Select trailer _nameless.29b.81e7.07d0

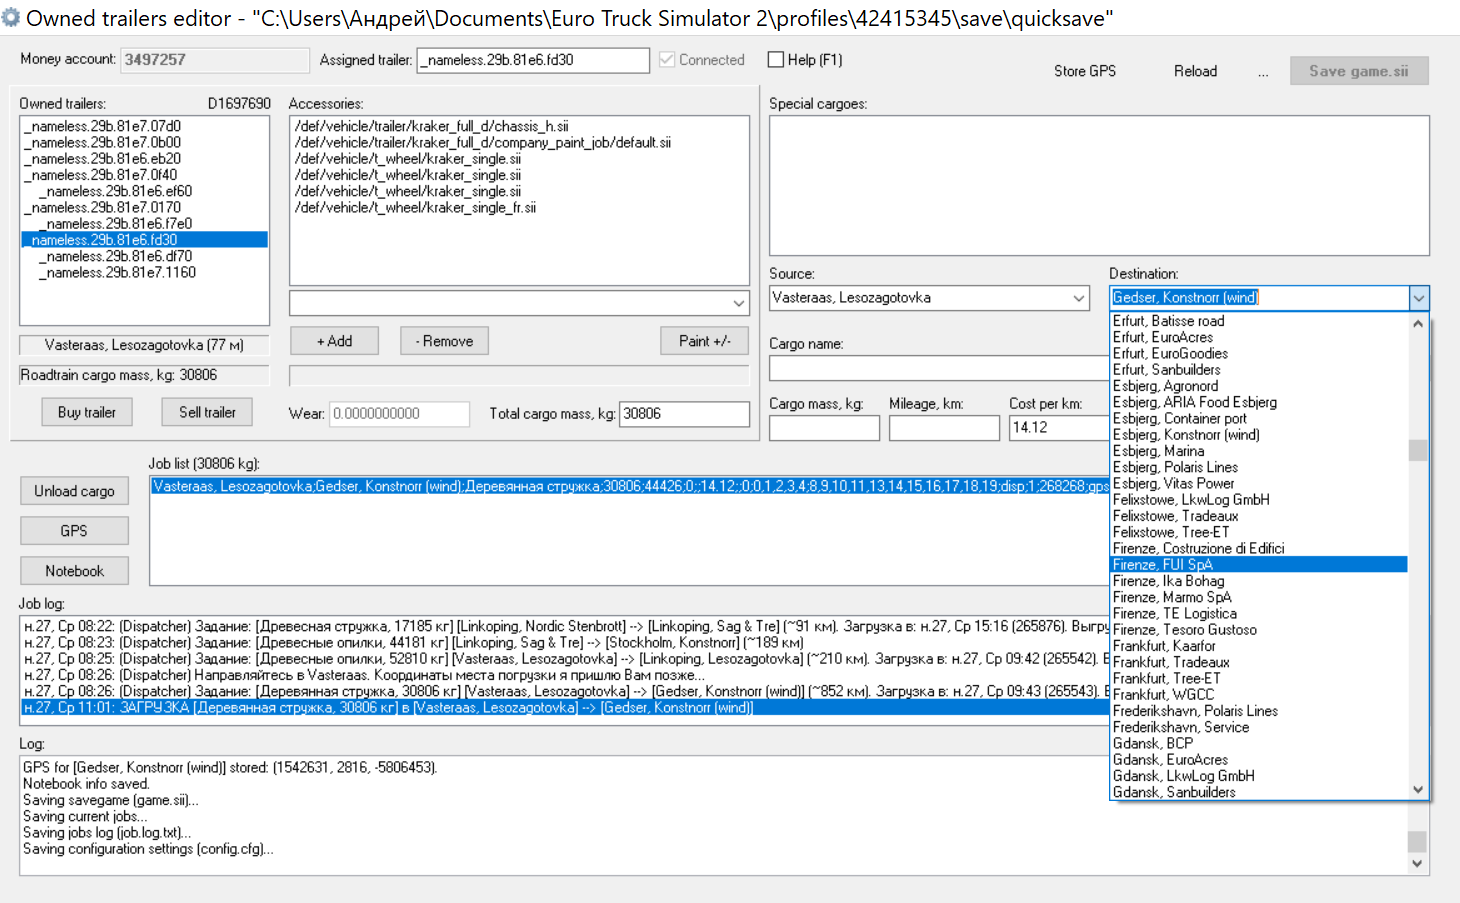(x=105, y=127)
